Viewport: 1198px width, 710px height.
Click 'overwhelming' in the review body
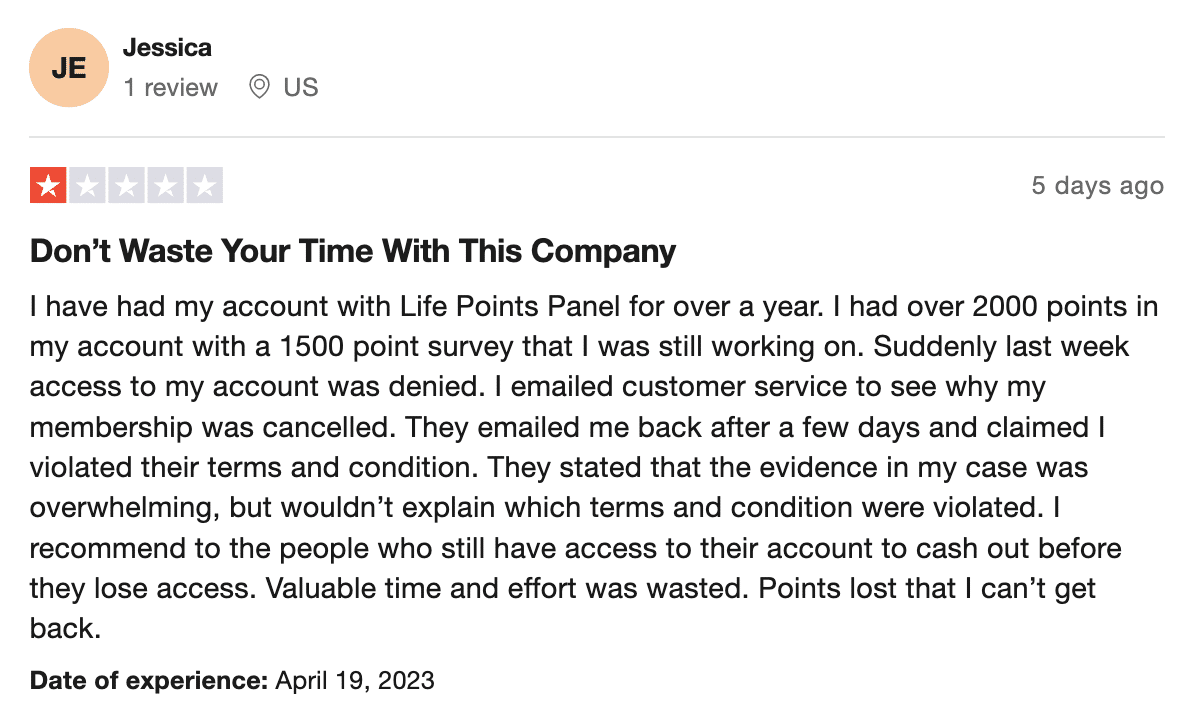coord(125,507)
